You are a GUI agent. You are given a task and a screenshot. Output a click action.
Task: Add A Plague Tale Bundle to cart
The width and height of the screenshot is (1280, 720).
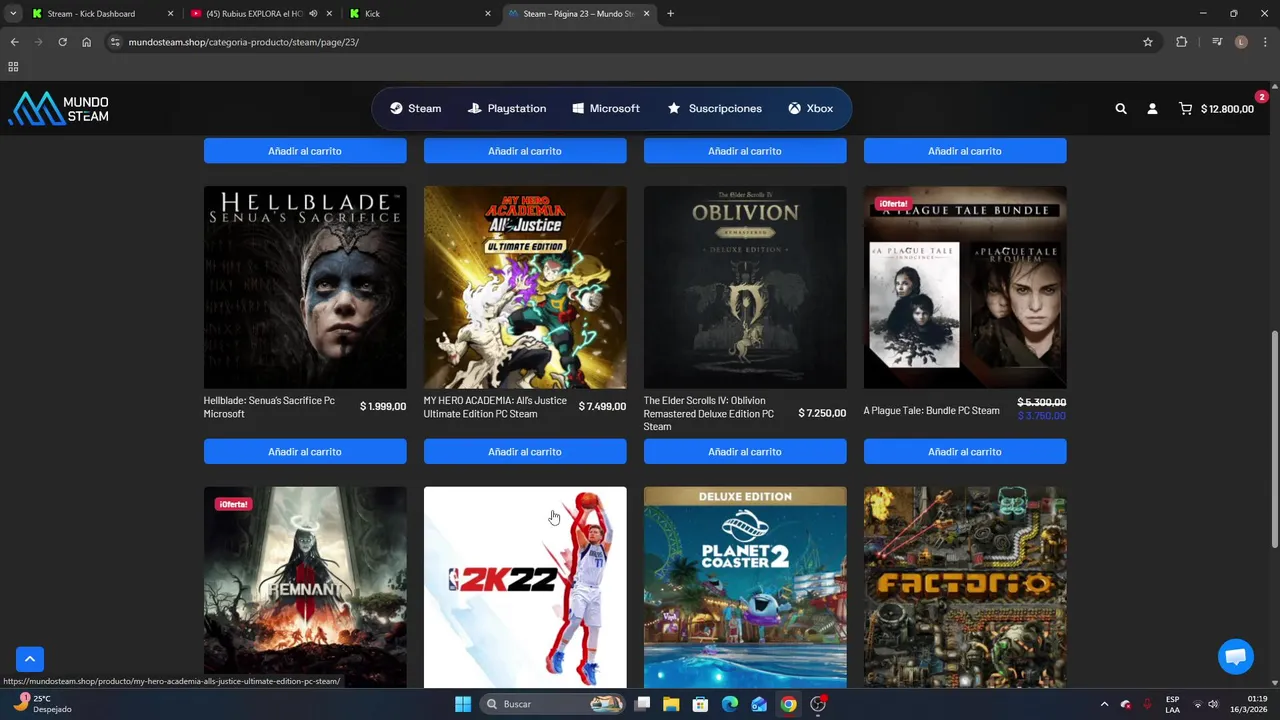pyautogui.click(x=965, y=452)
